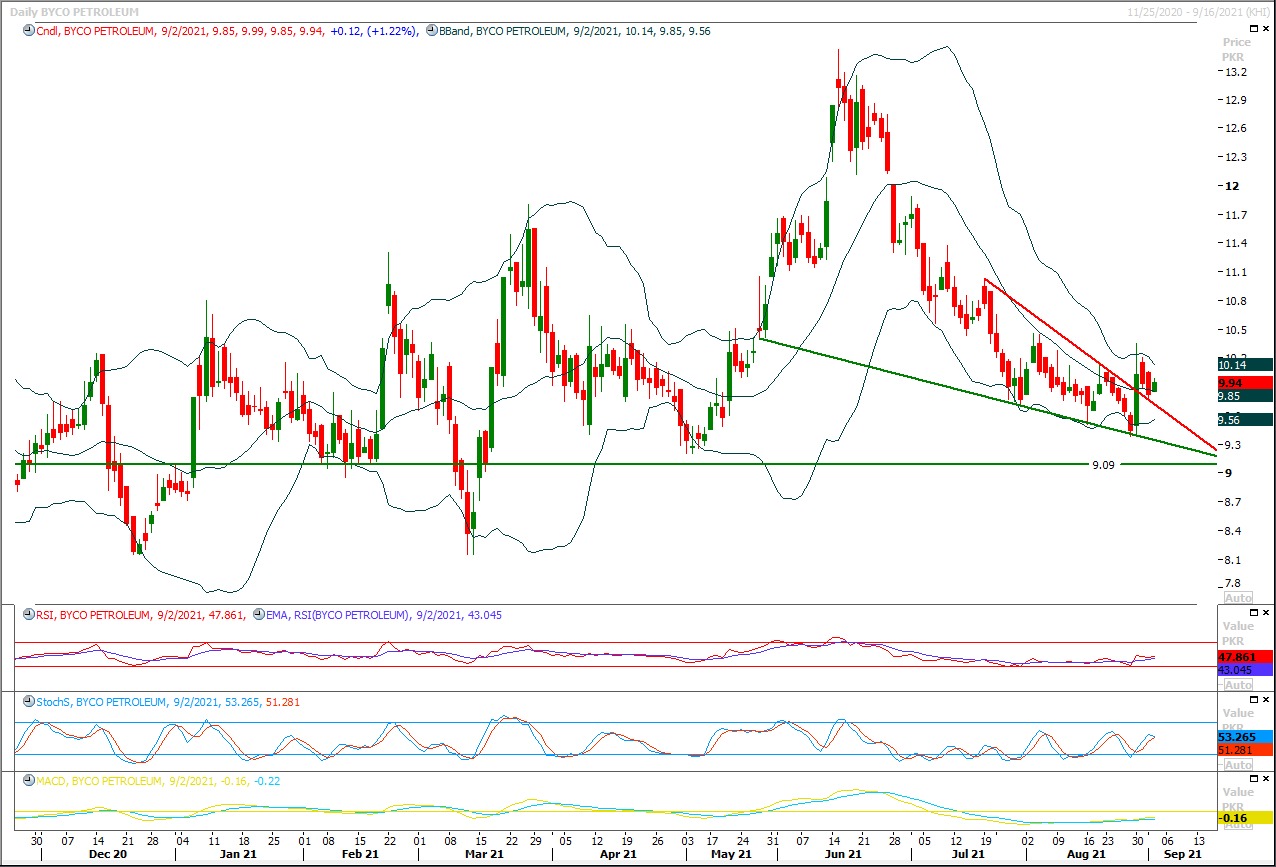Click the red 9.94 last-price axis tag

pyautogui.click(x=1244, y=383)
